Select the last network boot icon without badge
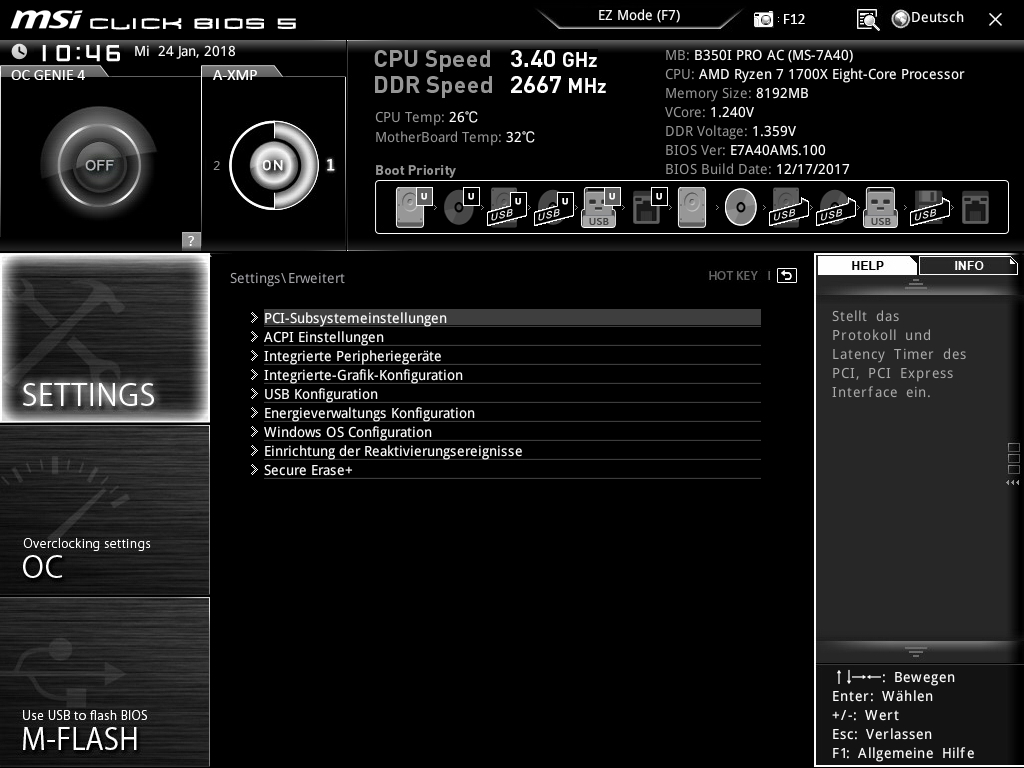 point(976,208)
